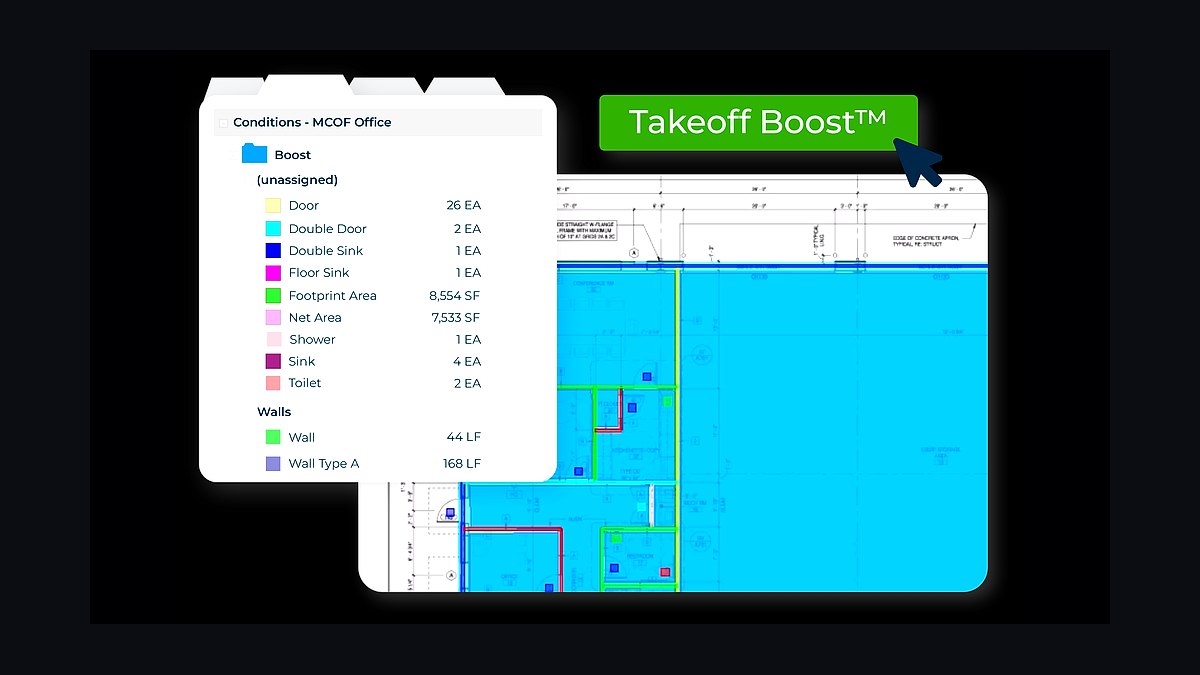The width and height of the screenshot is (1200, 675).
Task: Select the Footprint Area condition label
Action: [332, 295]
